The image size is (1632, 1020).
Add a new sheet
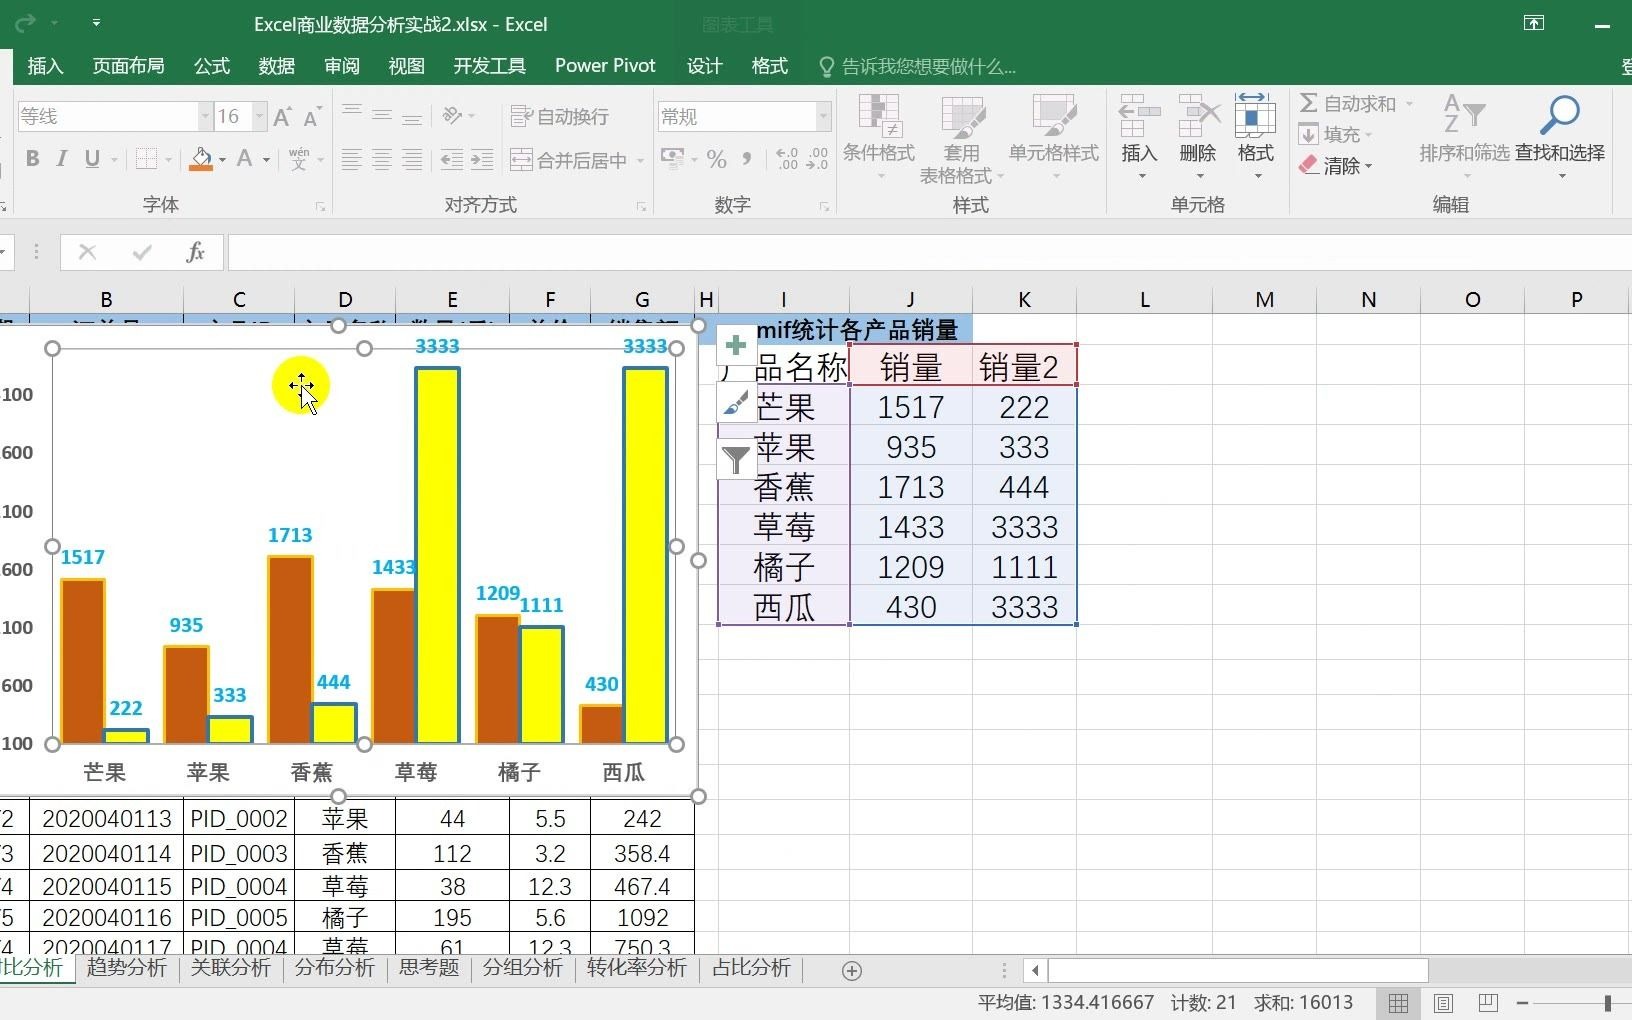pyautogui.click(x=852, y=970)
